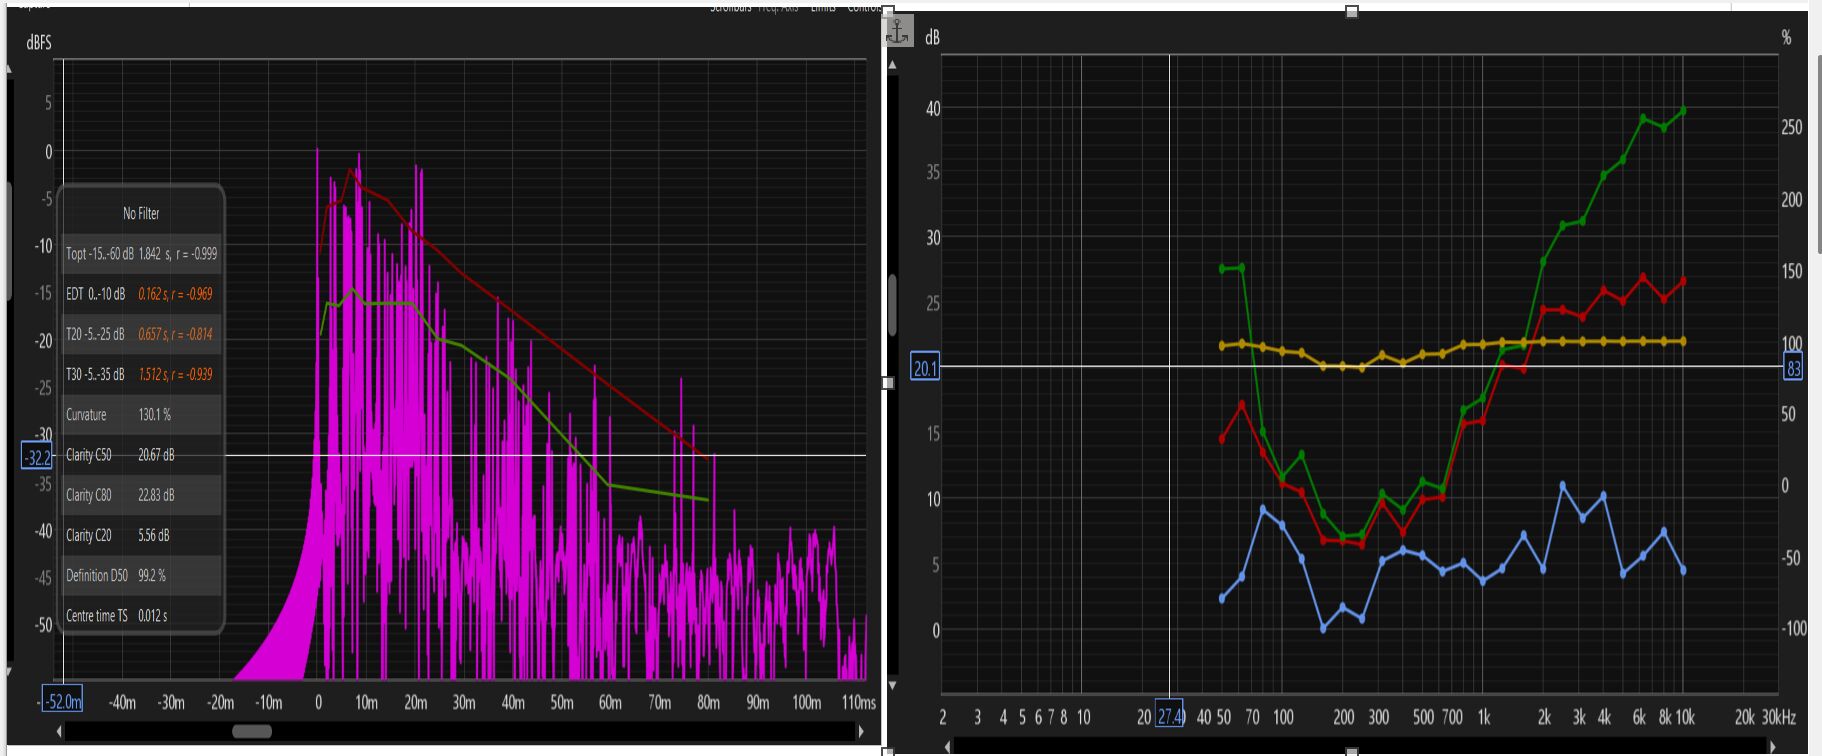Click up arrow beside the dB axis scrollbar
The width and height of the screenshot is (1822, 756).
pos(892,65)
